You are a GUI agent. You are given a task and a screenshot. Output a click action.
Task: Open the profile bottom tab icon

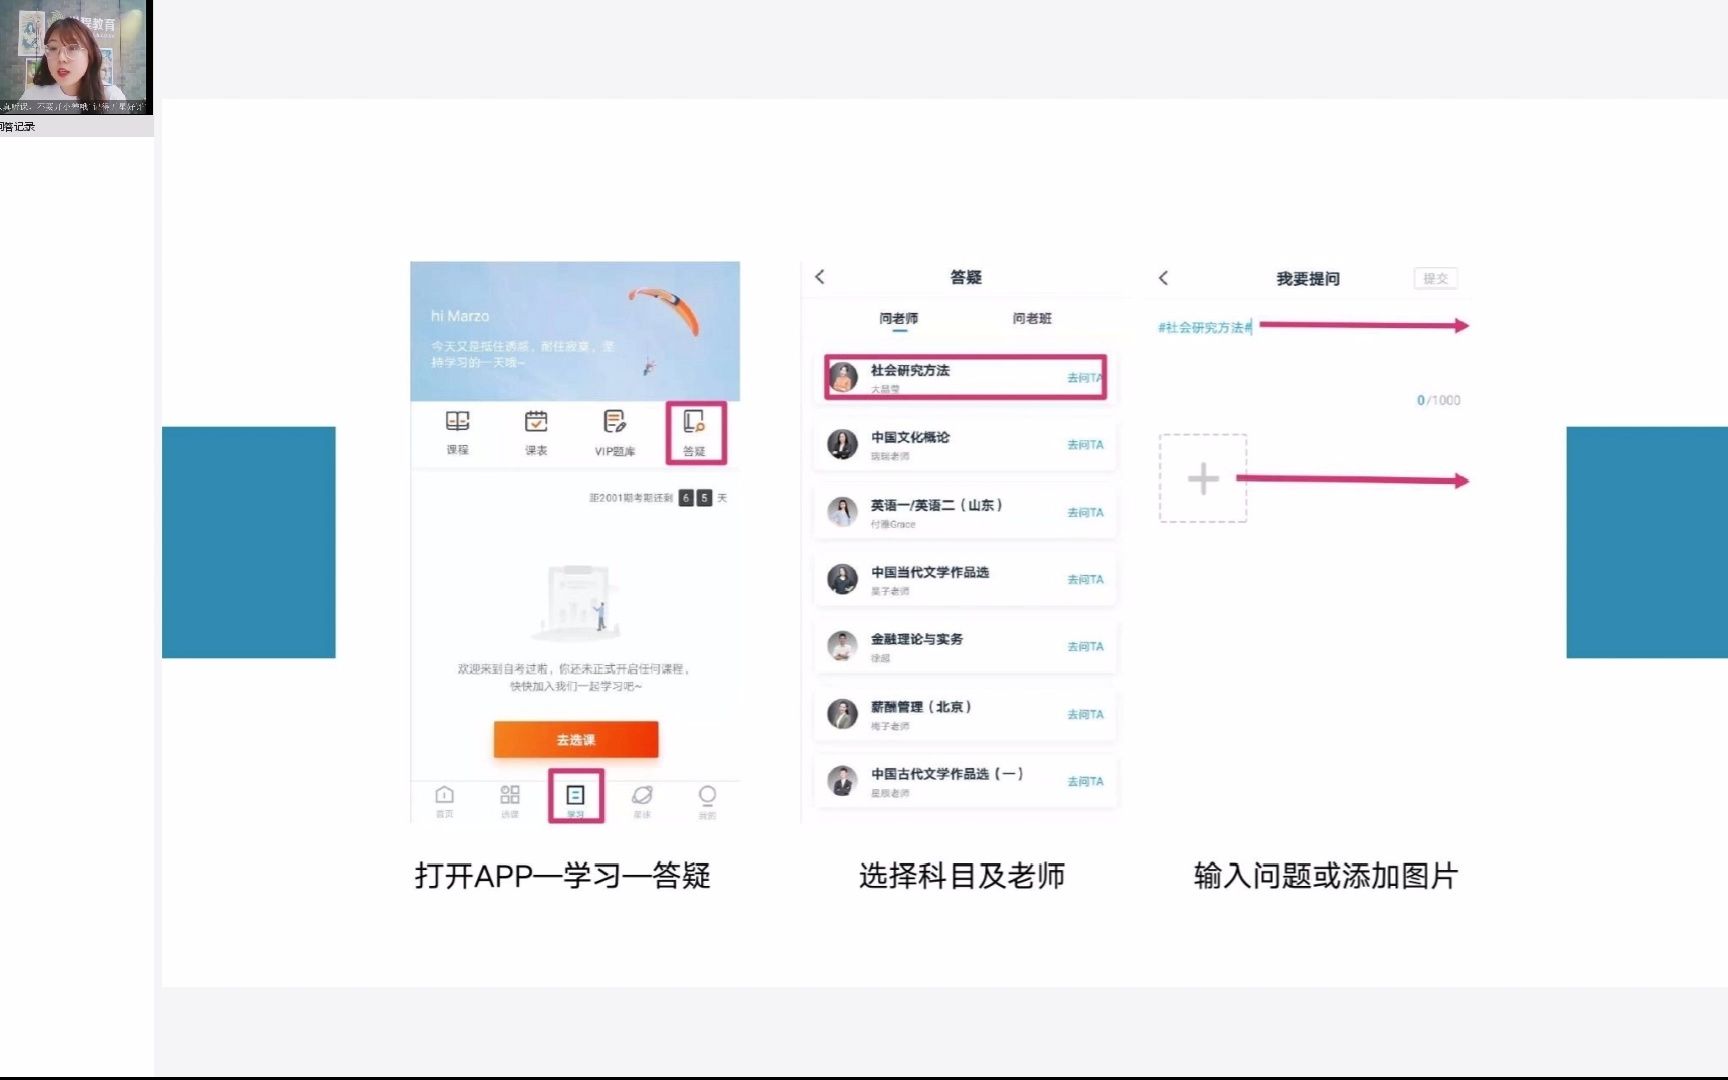pyautogui.click(x=707, y=795)
